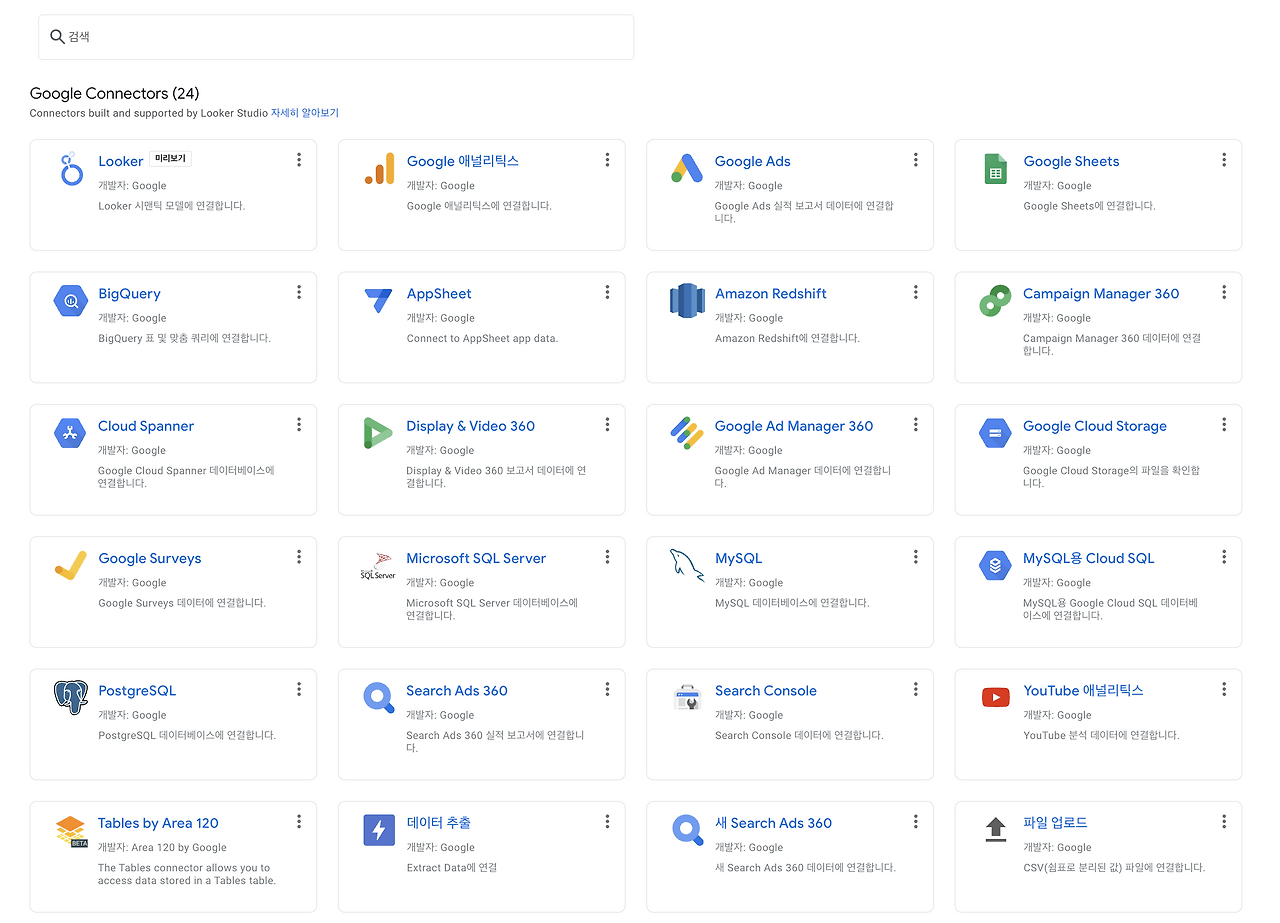Open more options for Cloud Spanner

pos(299,425)
